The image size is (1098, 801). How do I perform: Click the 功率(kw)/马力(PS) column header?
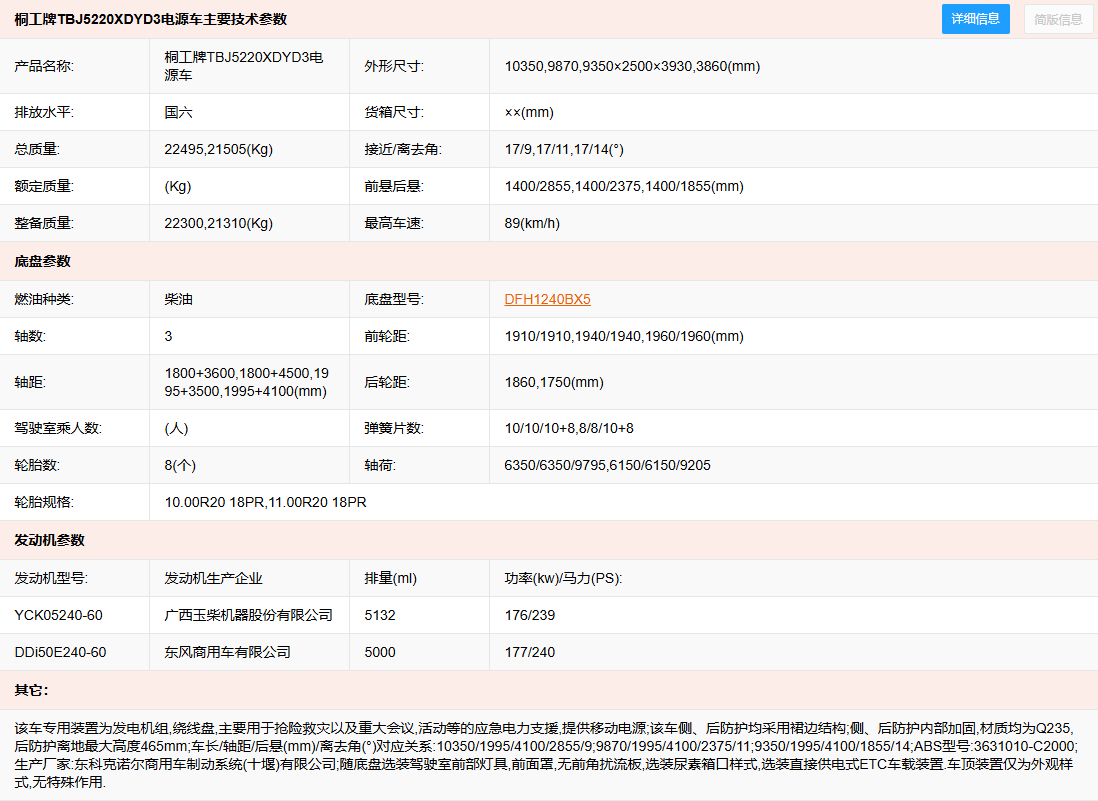(x=563, y=578)
